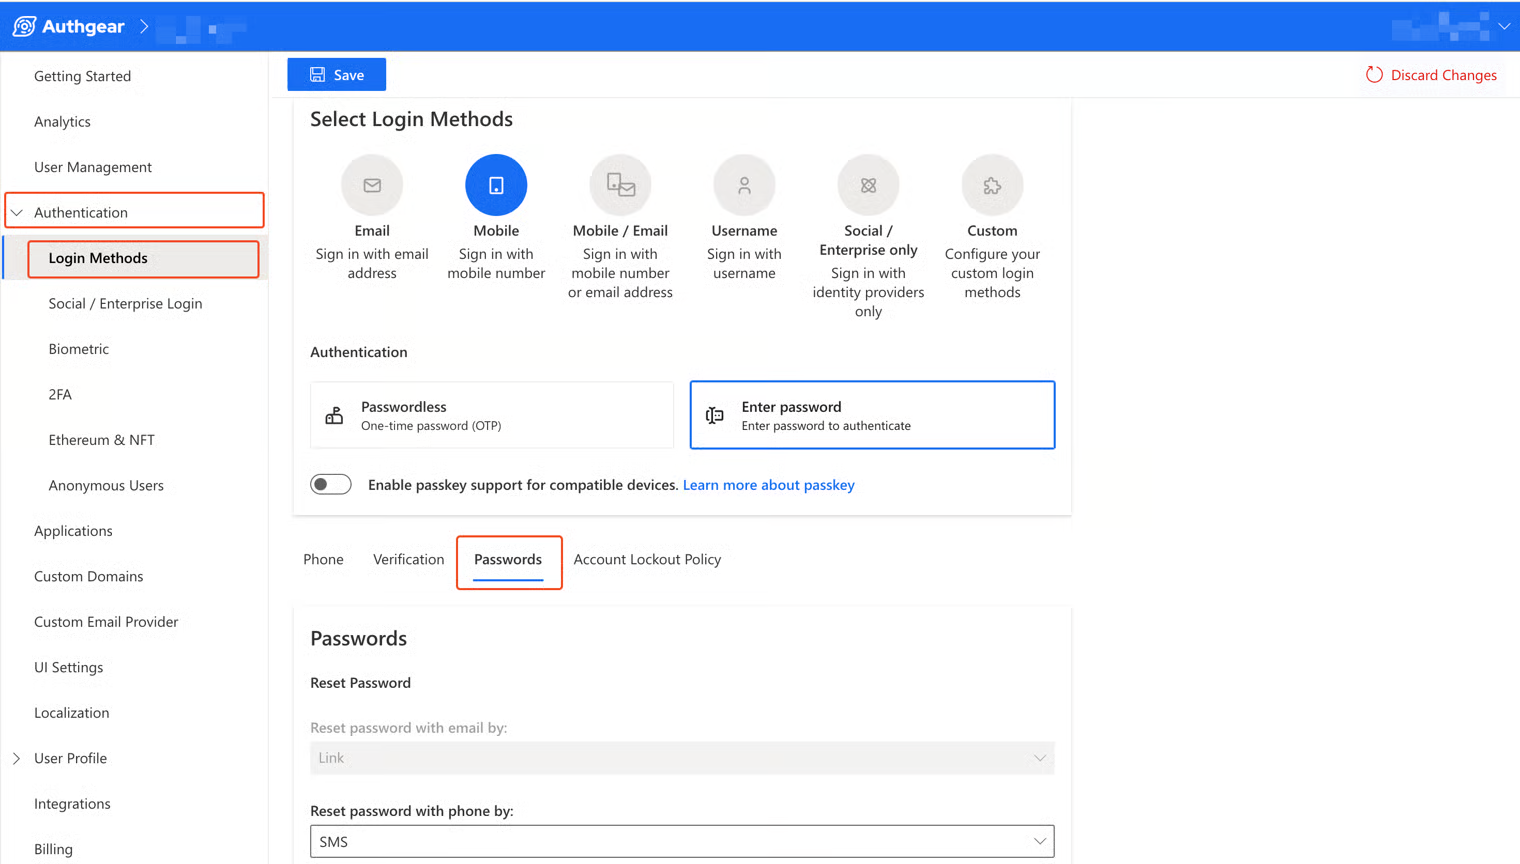This screenshot has width=1520, height=864.
Task: Select Enter password authentication option
Action: click(872, 415)
